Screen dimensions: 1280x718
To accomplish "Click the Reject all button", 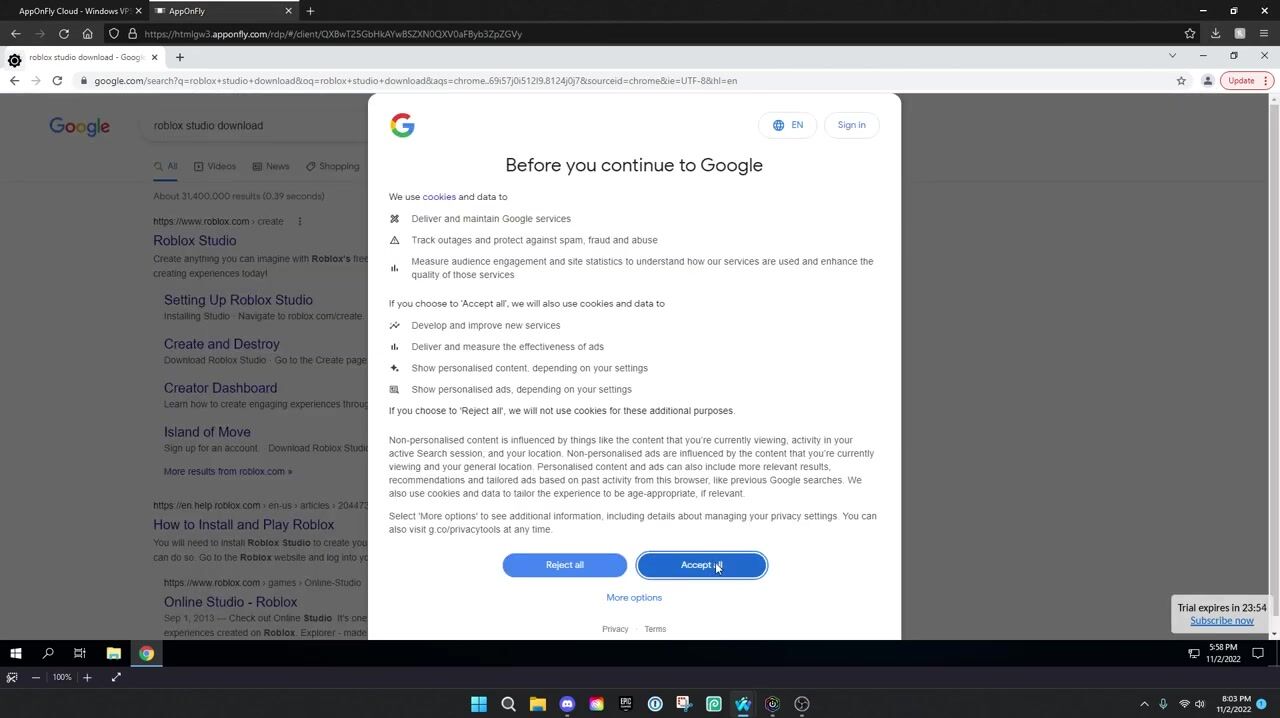I will pyautogui.click(x=564, y=565).
